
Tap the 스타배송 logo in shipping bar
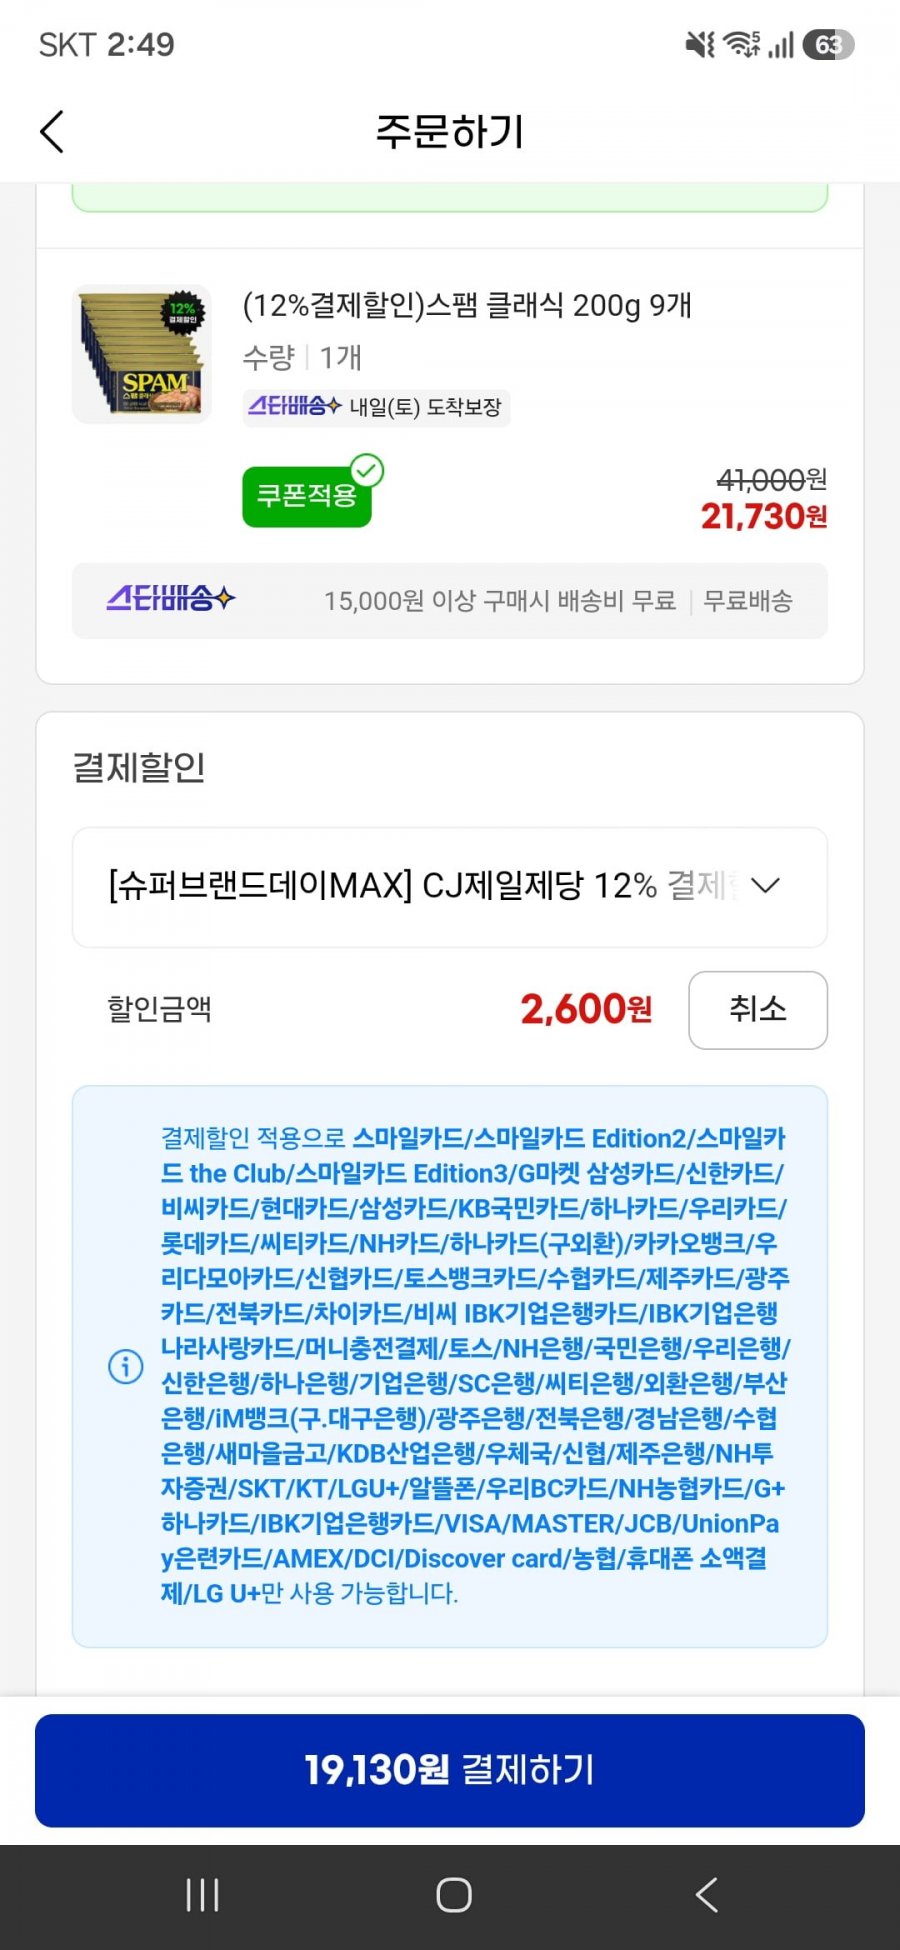click(171, 599)
